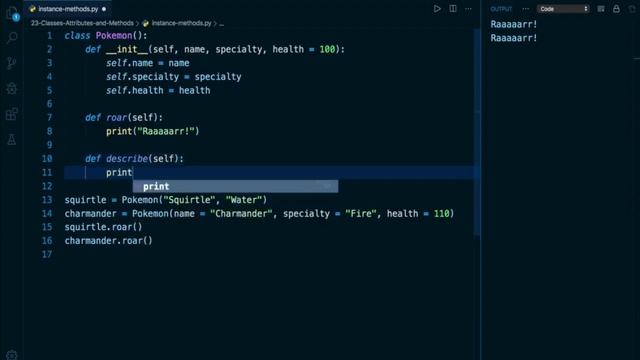Image resolution: width=640 pixels, height=360 pixels.
Task: Click line number 17 in gutter
Action: tap(47, 255)
